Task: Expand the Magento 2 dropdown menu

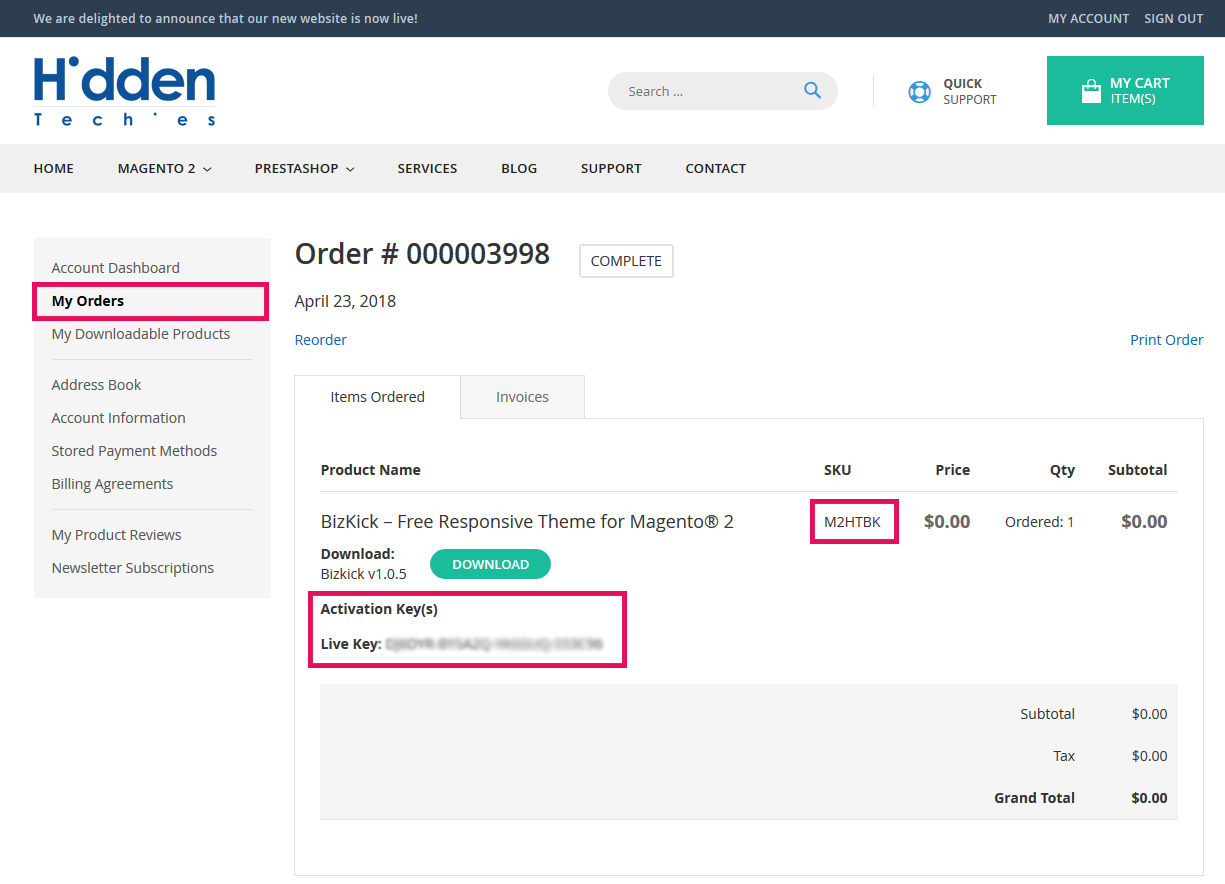Action: pyautogui.click(x=164, y=168)
